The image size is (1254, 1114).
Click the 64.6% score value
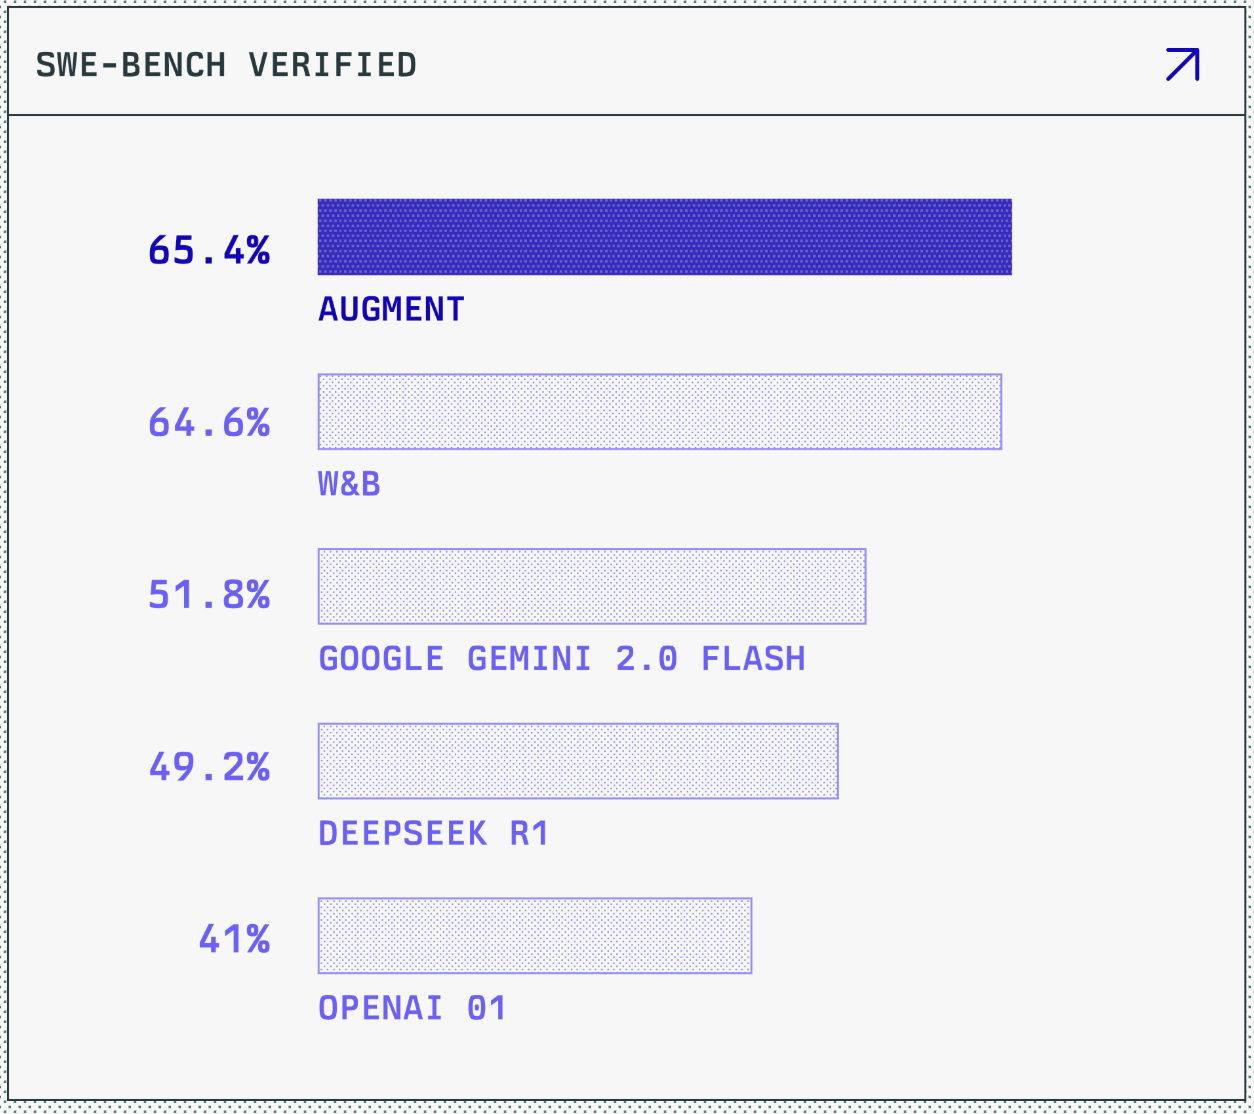(209, 423)
